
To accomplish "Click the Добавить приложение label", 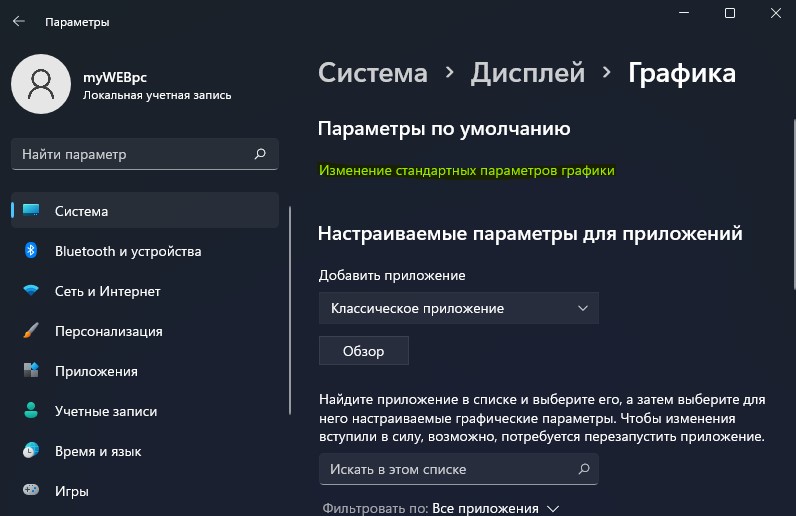I will pyautogui.click(x=392, y=275).
